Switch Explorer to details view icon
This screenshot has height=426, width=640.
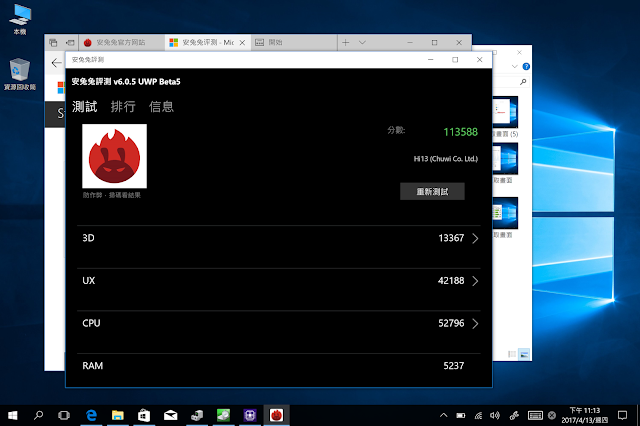[x=512, y=354]
